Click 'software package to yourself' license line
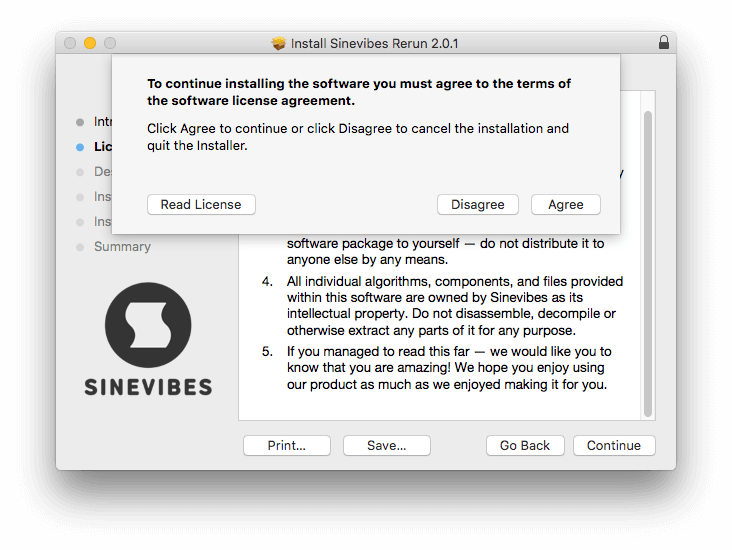The width and height of the screenshot is (732, 550). point(445,244)
